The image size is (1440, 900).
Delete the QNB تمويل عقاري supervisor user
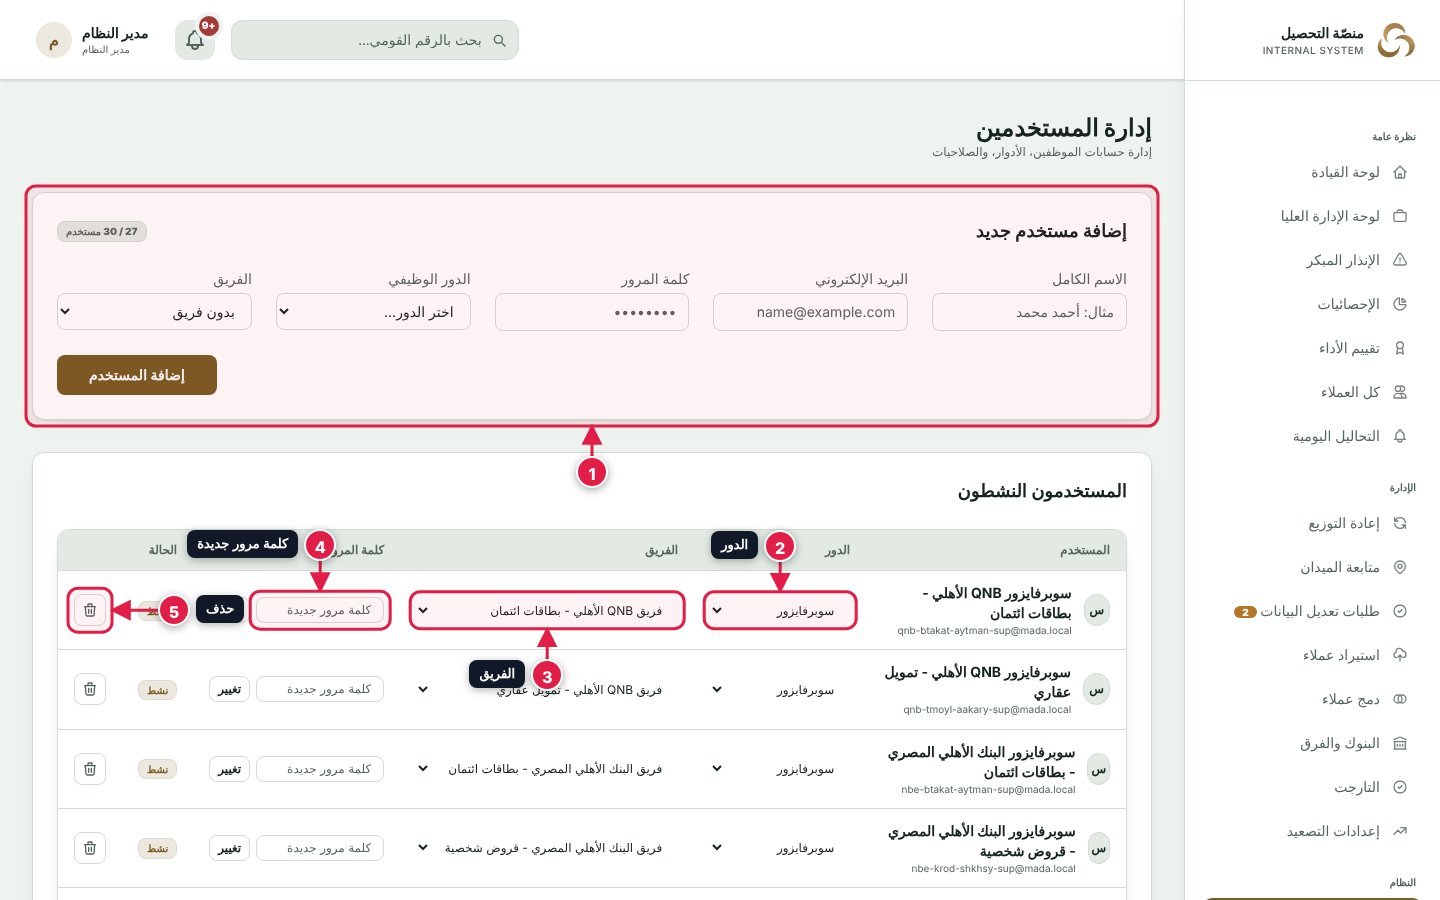90,689
